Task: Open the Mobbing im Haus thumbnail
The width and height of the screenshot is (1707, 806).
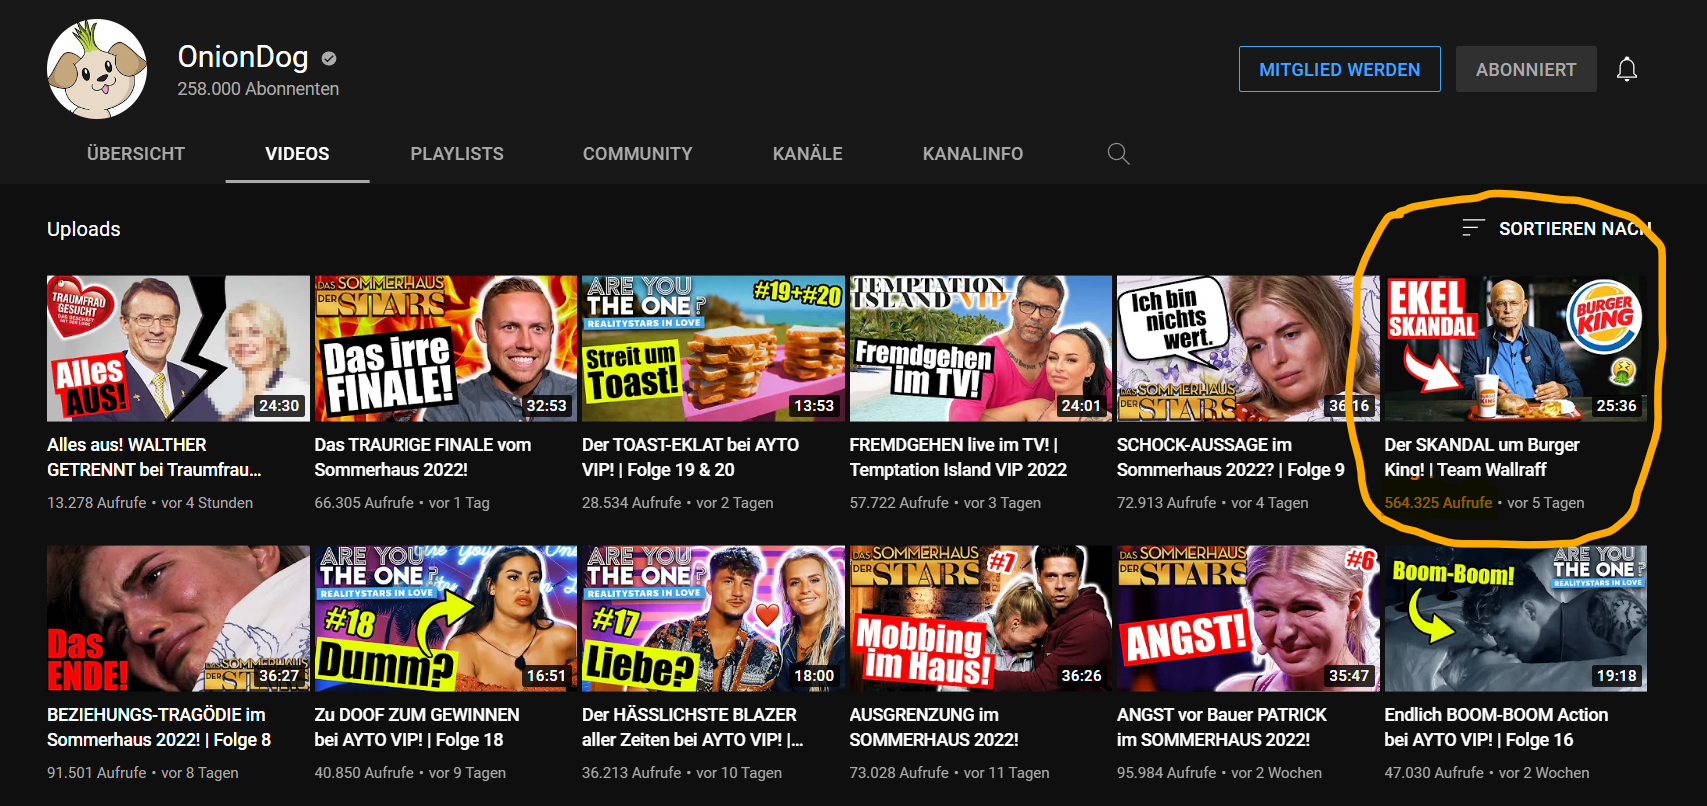Action: click(979, 618)
